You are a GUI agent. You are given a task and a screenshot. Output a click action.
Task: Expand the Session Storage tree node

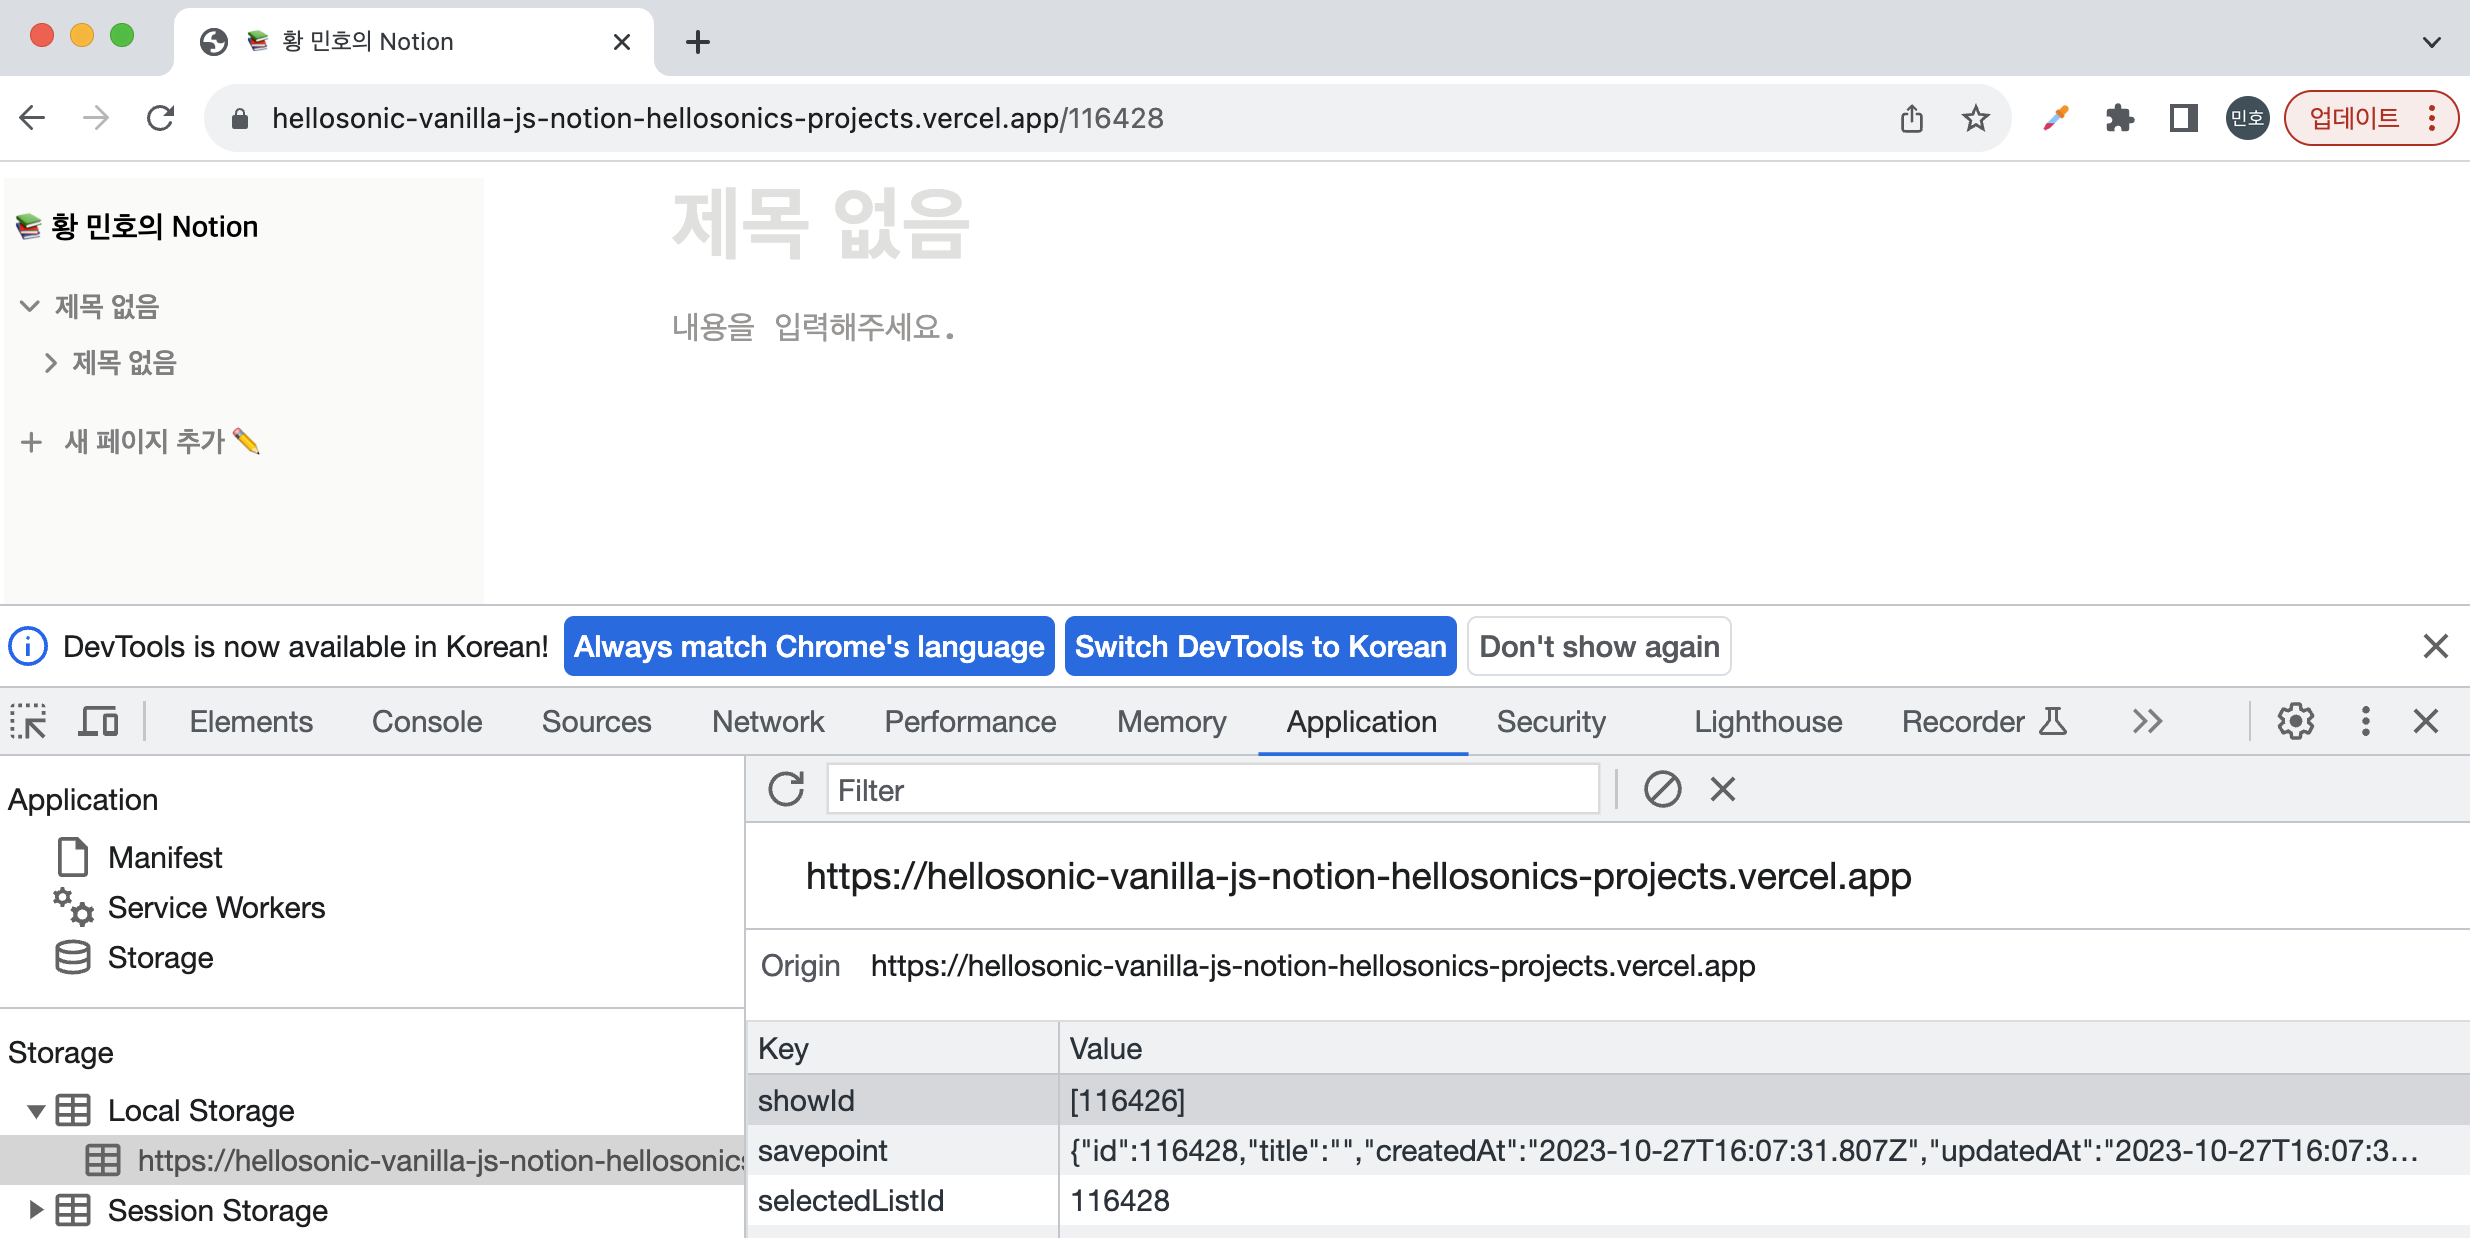(x=36, y=1210)
